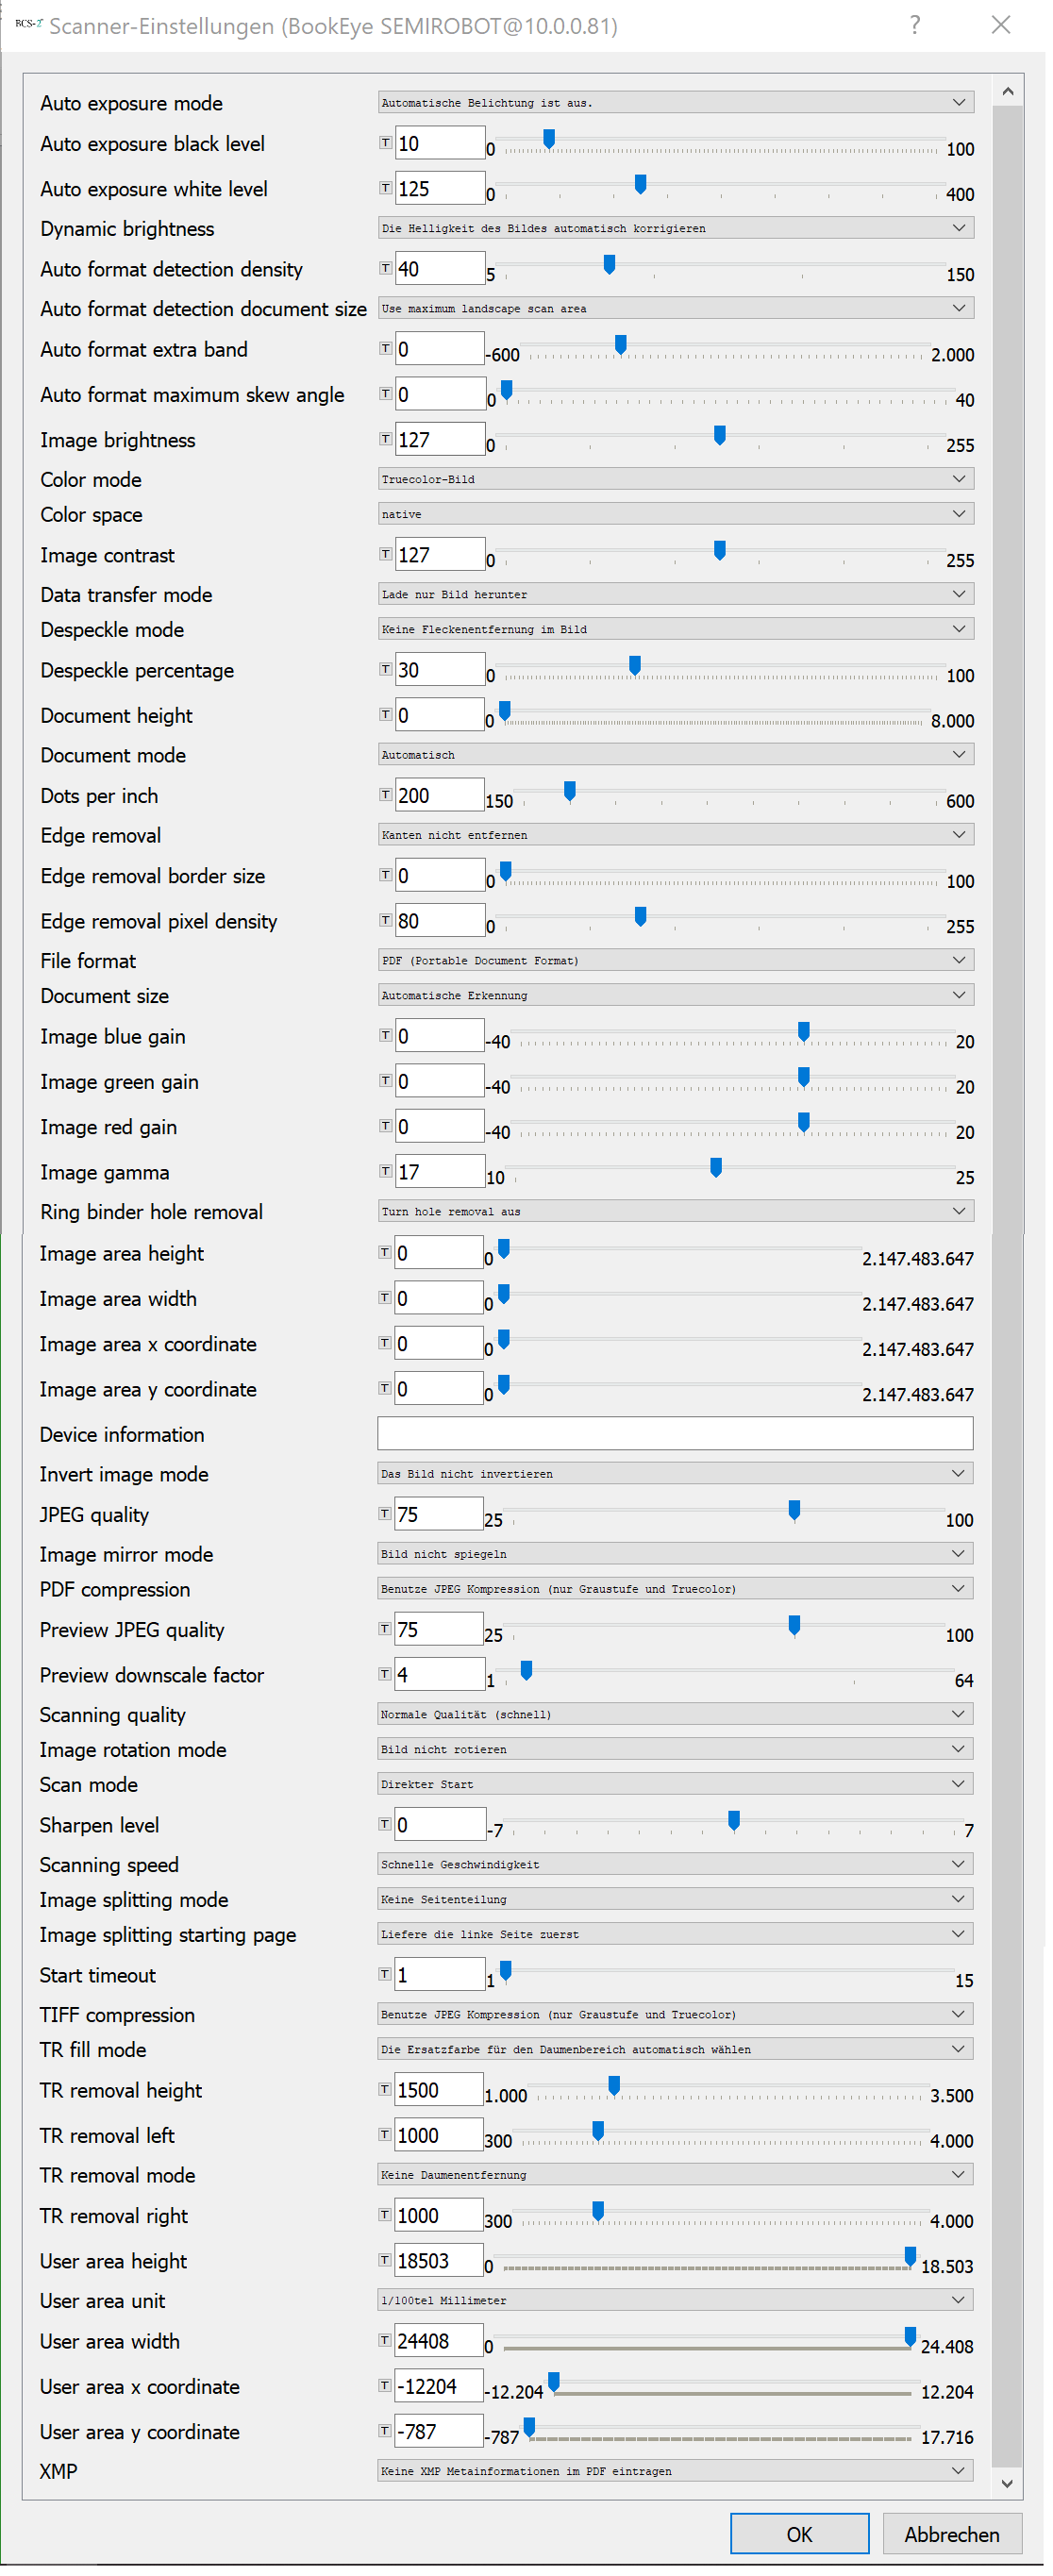Close the Scanner-Einstellungen dialog
Viewport: 1053px width, 2576px height.
tap(1000, 25)
